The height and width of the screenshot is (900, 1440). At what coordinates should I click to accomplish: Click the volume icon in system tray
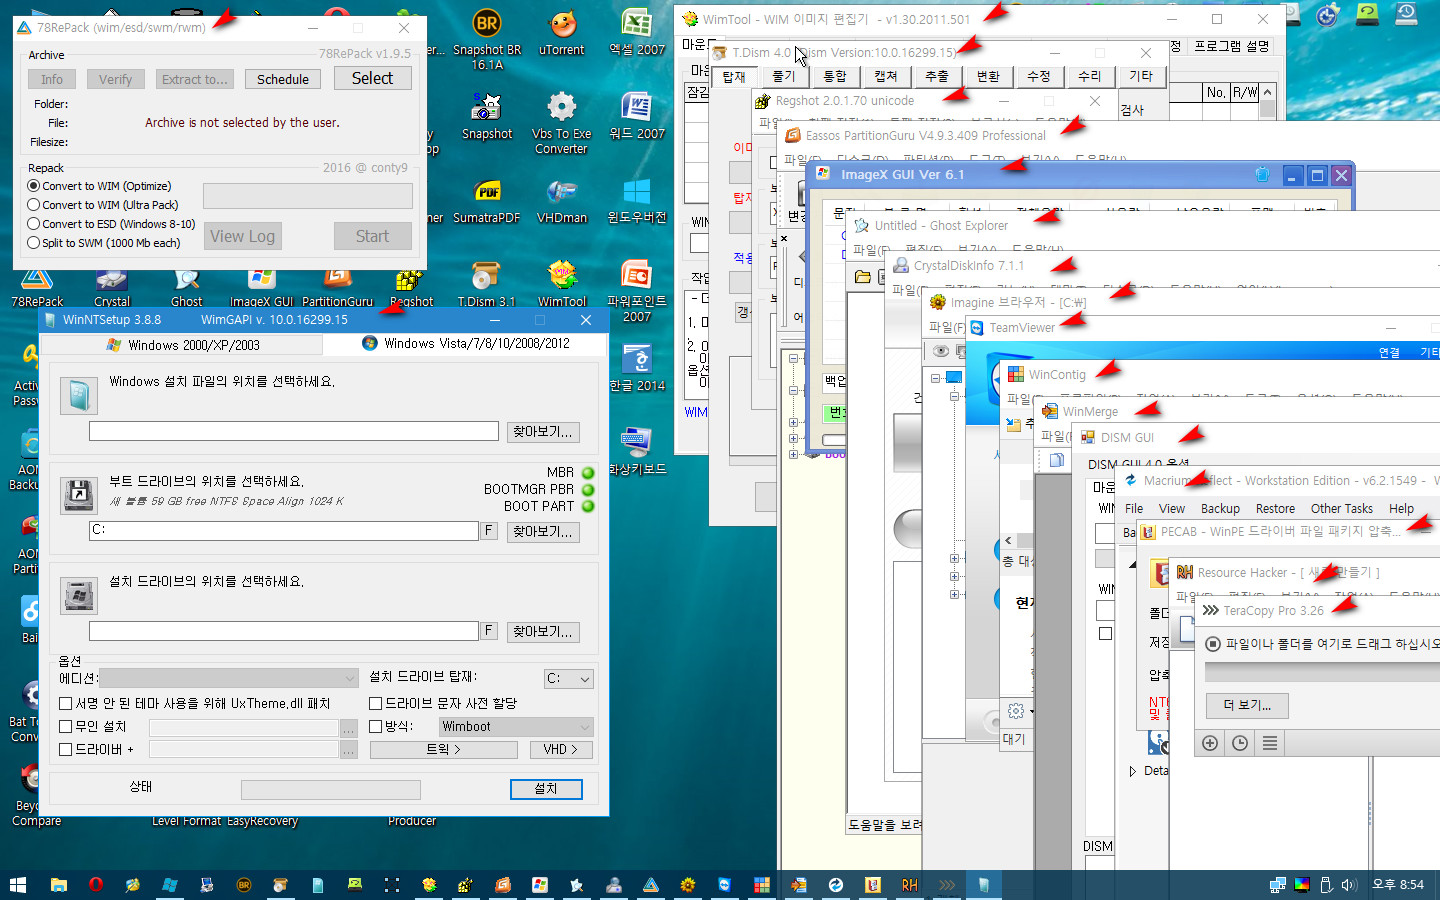coord(1349,885)
